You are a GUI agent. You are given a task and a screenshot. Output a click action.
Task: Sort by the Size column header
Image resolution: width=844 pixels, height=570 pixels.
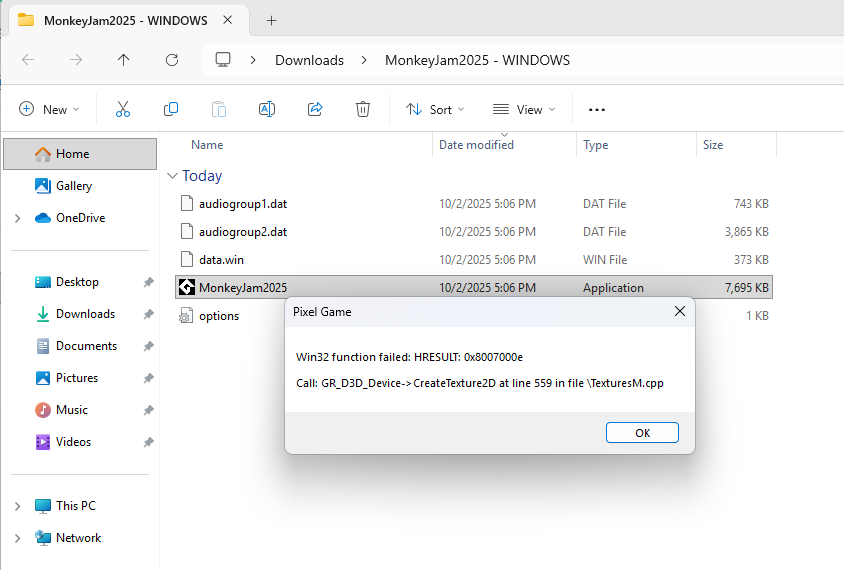pos(713,145)
